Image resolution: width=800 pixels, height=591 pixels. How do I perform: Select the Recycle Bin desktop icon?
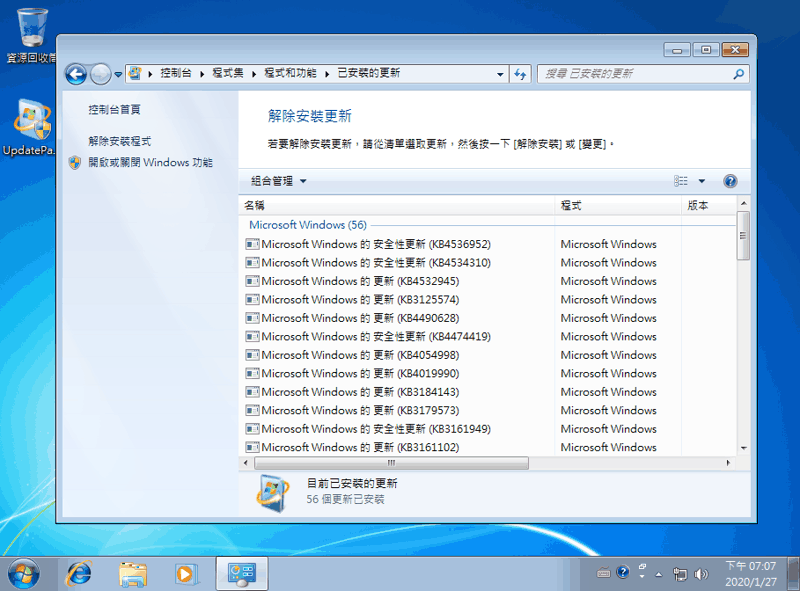(31, 36)
